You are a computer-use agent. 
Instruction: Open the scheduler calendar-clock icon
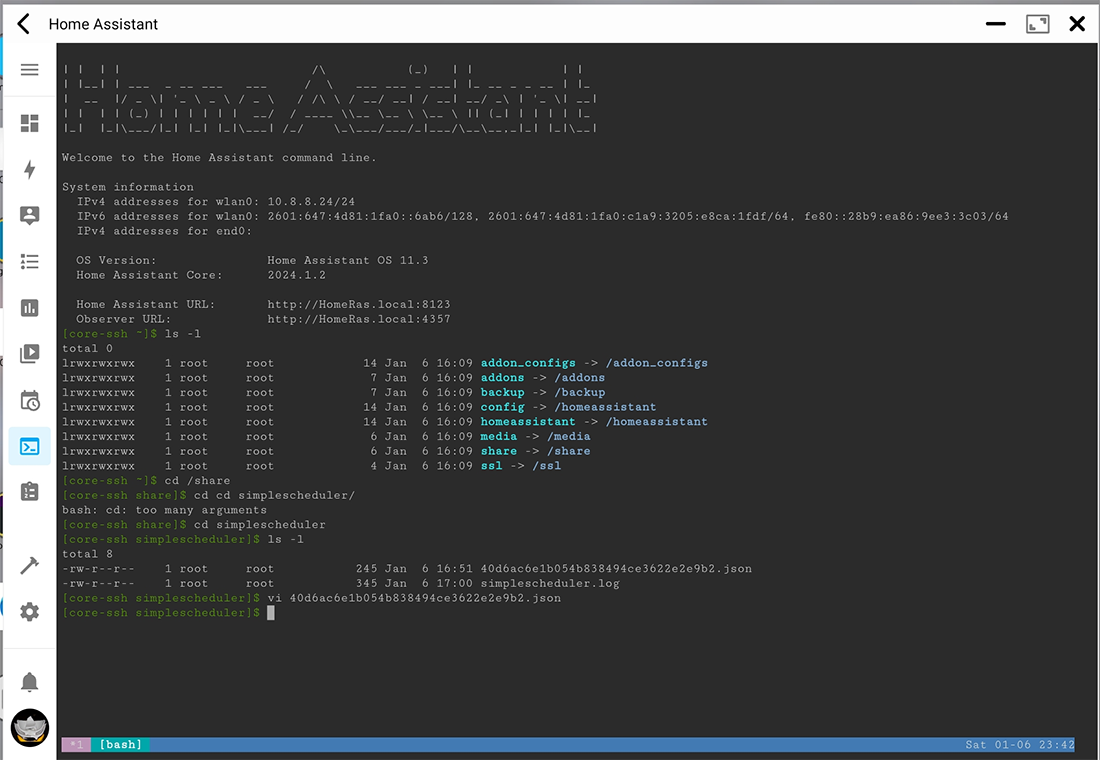coord(29,400)
